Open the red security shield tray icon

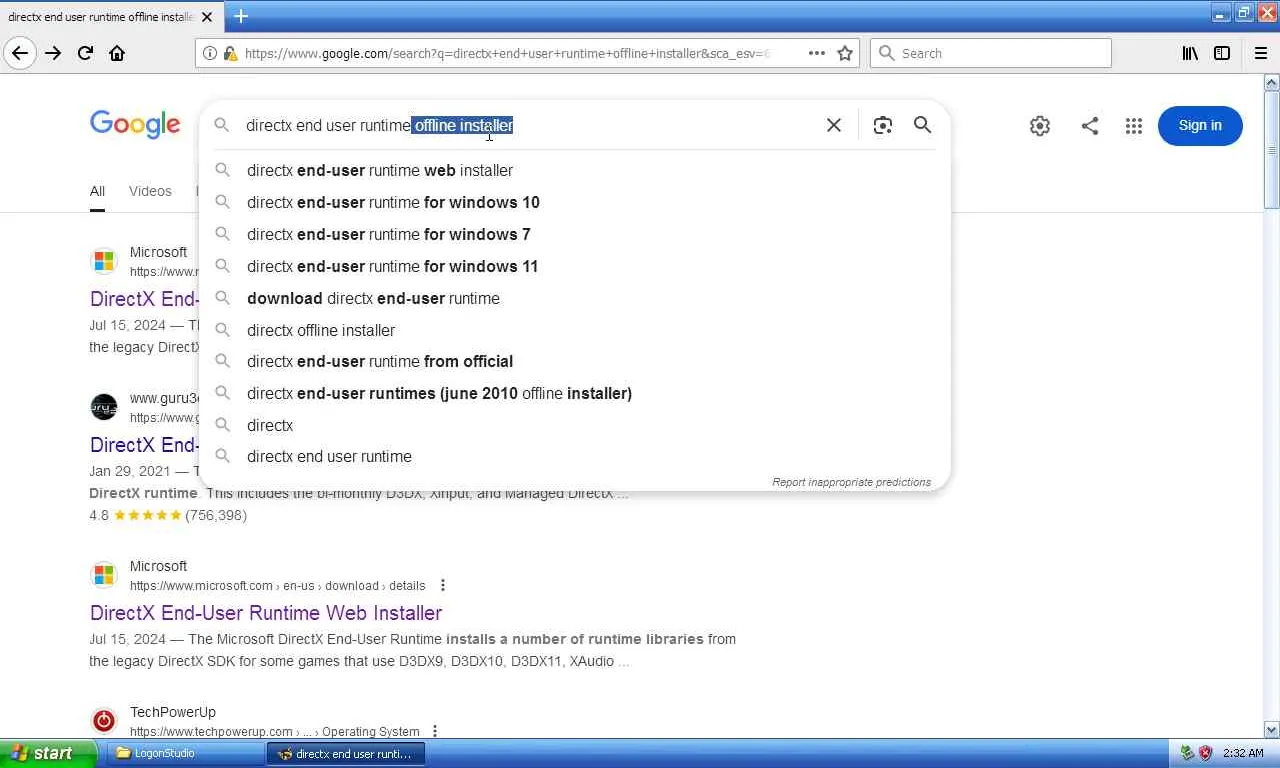pyautogui.click(x=1205, y=753)
